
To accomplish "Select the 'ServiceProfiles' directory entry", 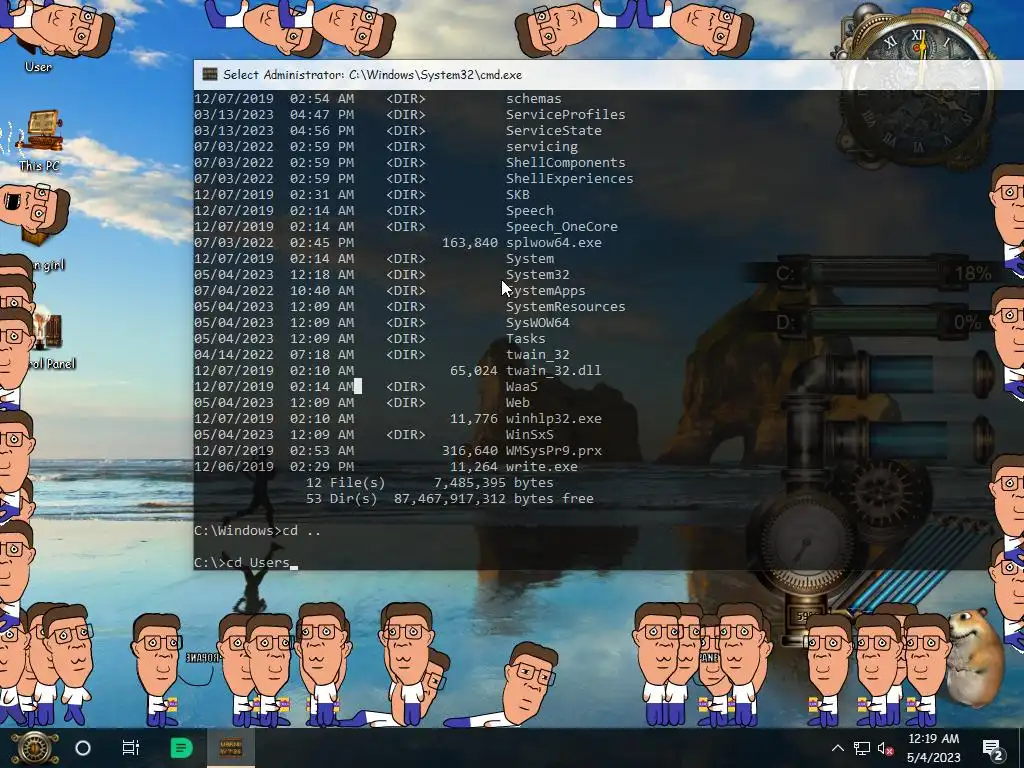I will coord(566,114).
